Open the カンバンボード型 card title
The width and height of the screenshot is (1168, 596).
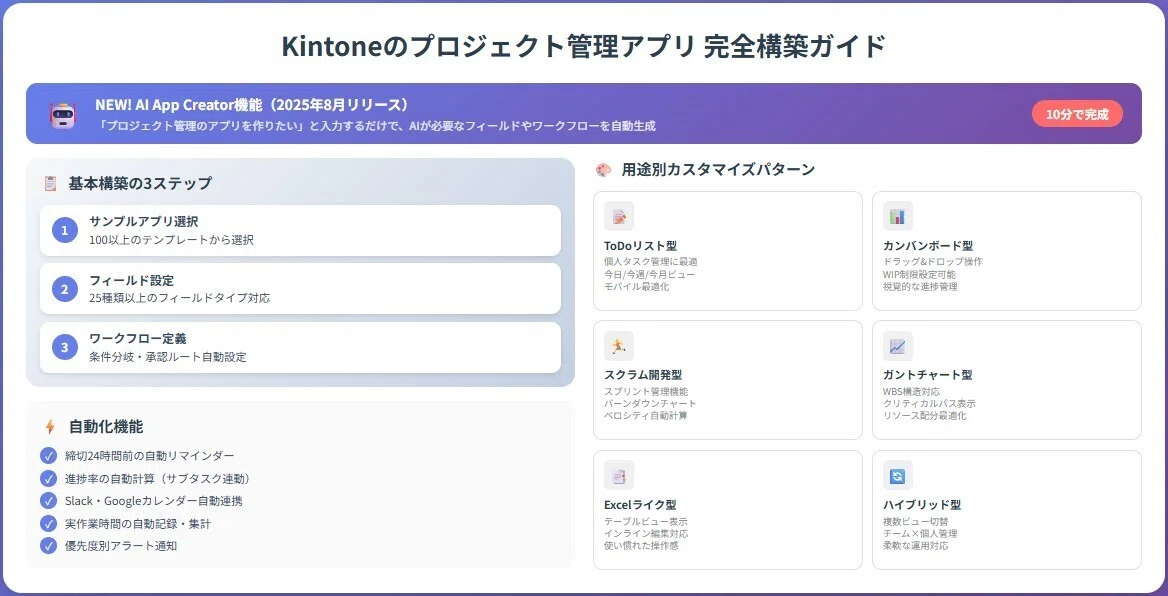[x=927, y=246]
